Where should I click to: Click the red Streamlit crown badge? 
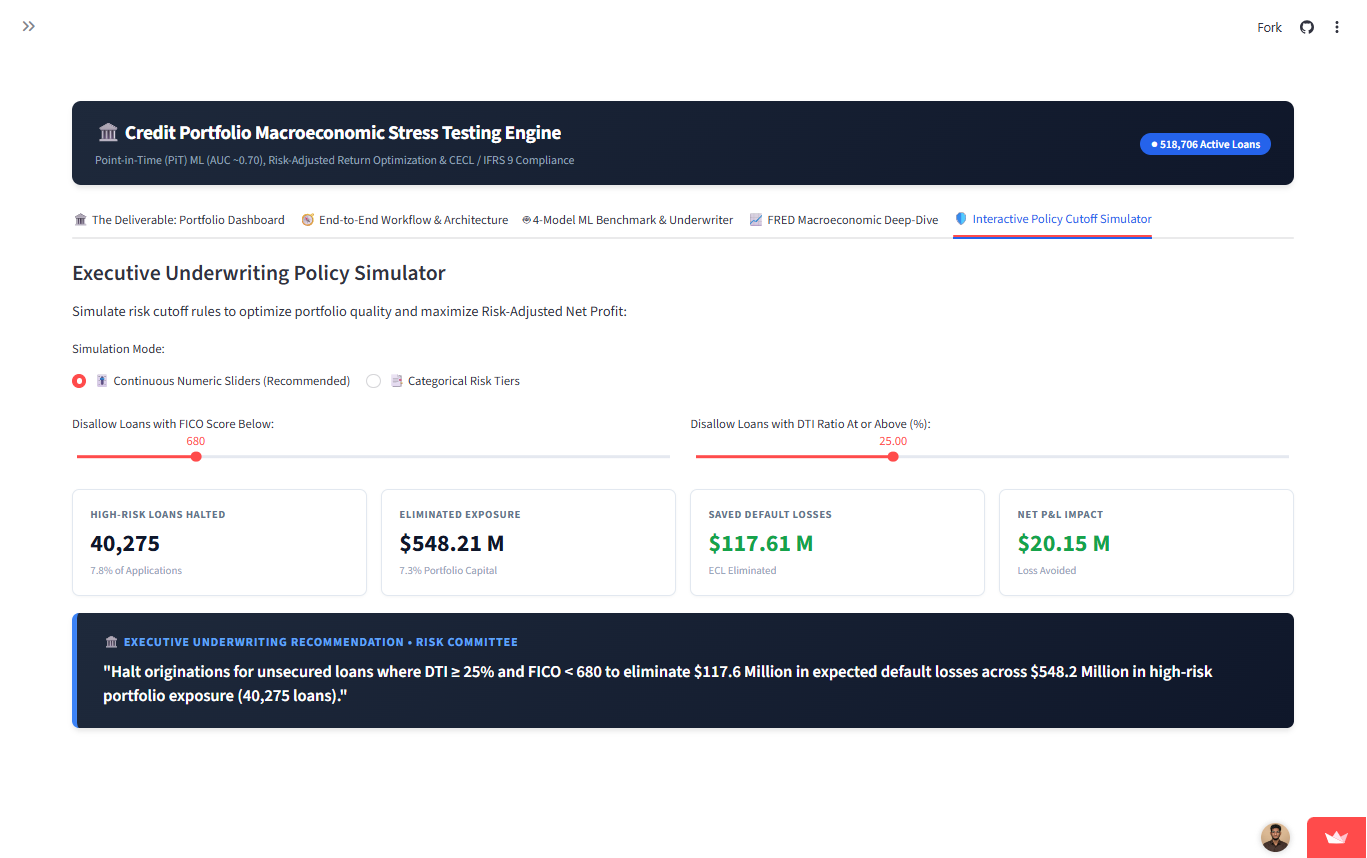pyautogui.click(x=1337, y=838)
